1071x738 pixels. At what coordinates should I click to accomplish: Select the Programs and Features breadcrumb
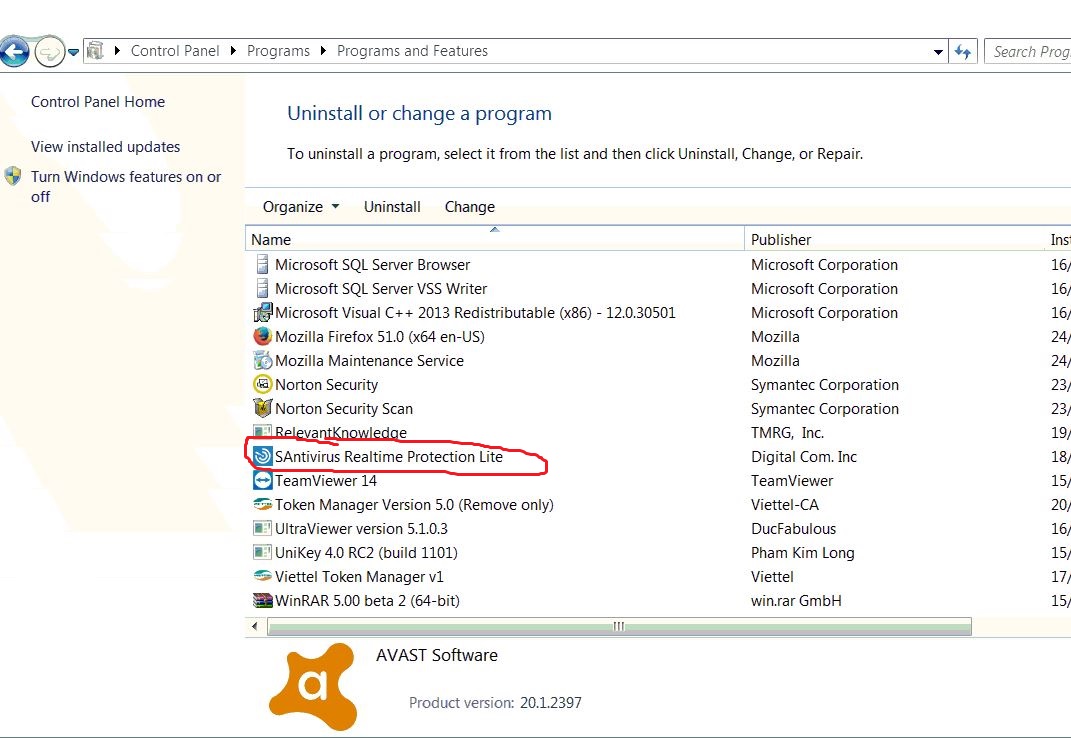point(412,51)
